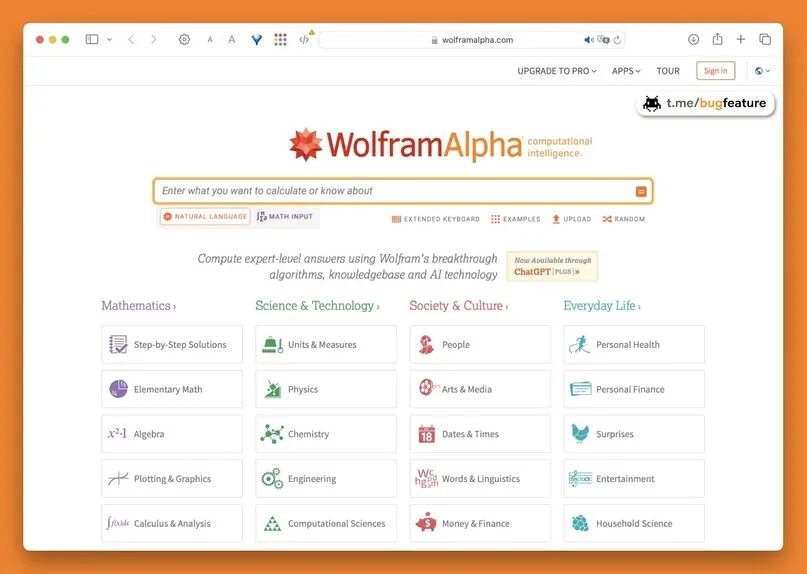Click the reload page icon

(618, 40)
